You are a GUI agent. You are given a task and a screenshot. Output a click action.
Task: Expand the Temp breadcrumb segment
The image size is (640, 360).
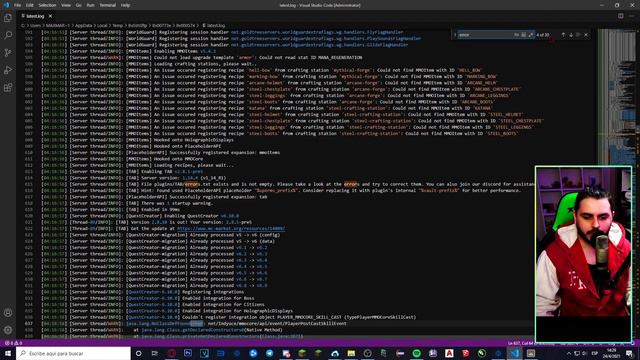click(118, 25)
